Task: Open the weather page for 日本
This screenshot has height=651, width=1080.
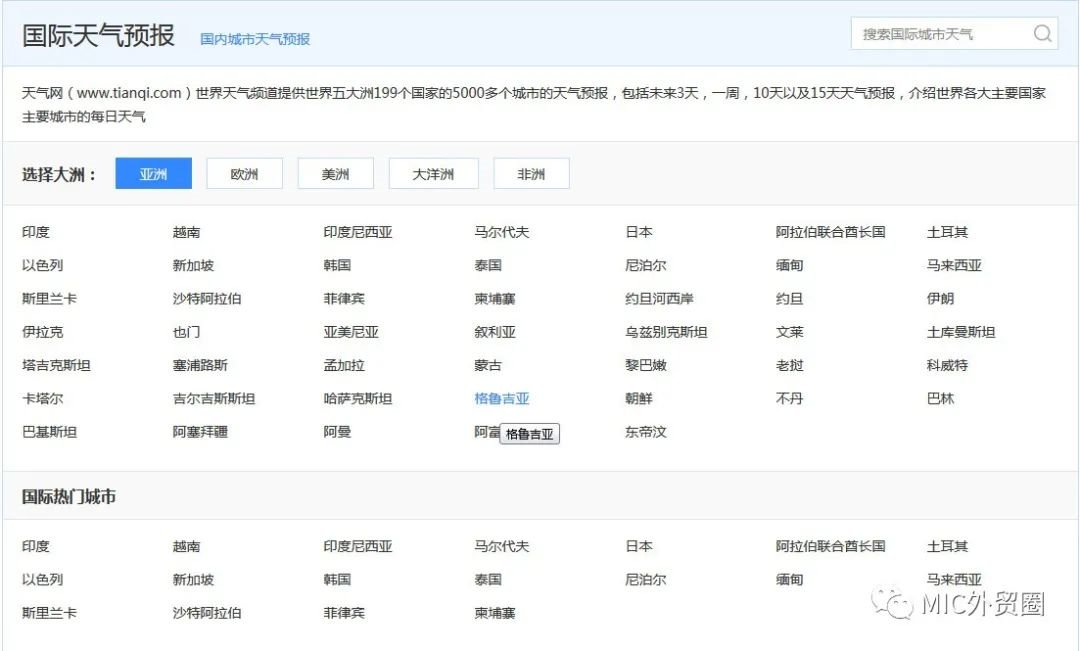Action: pyautogui.click(x=638, y=231)
